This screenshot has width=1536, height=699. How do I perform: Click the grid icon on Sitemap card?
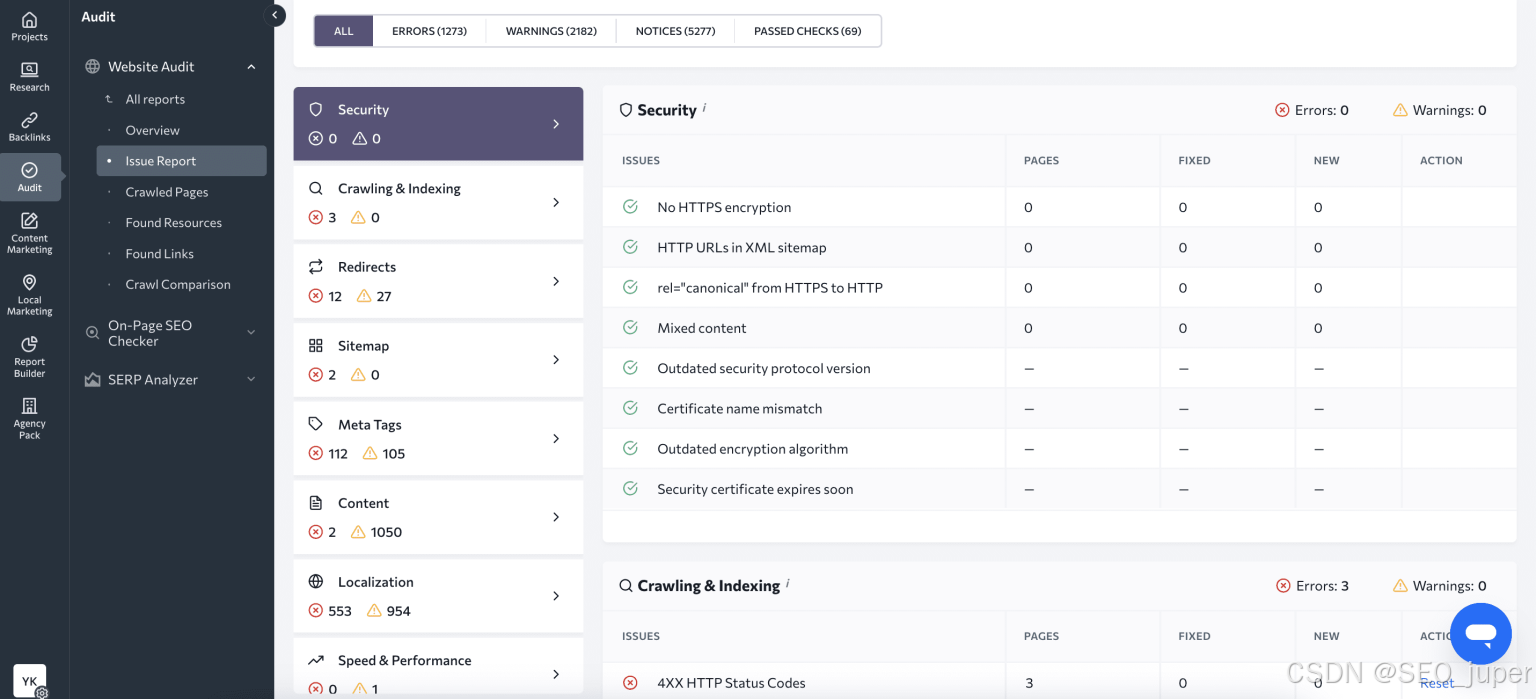[x=316, y=345]
